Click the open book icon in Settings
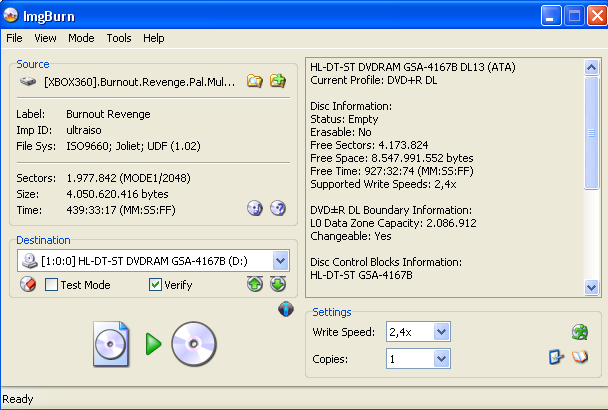The image size is (608, 410). pos(580,357)
